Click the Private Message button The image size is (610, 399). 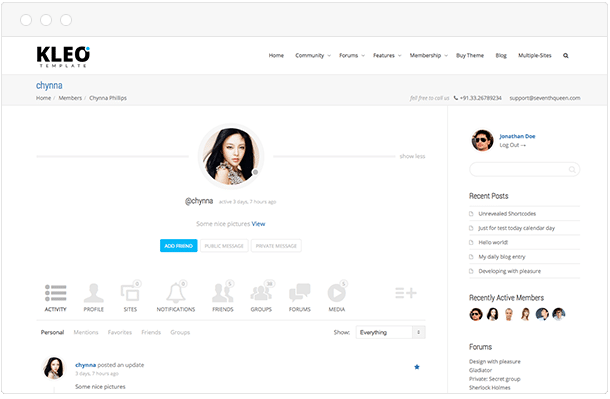point(276,246)
